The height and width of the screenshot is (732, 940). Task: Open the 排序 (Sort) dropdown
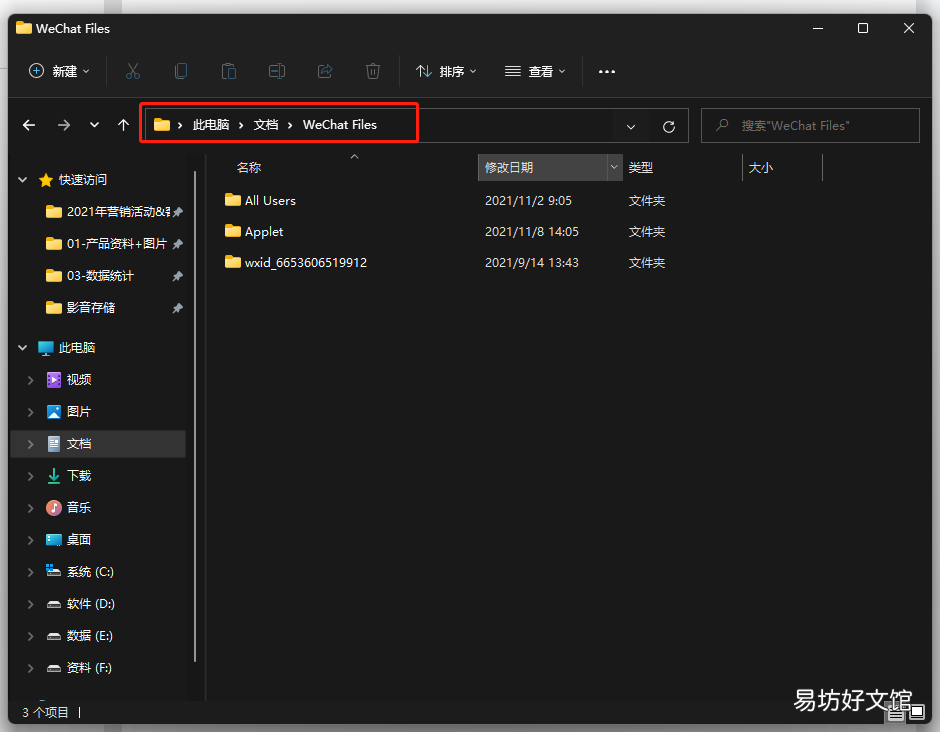(x=446, y=71)
